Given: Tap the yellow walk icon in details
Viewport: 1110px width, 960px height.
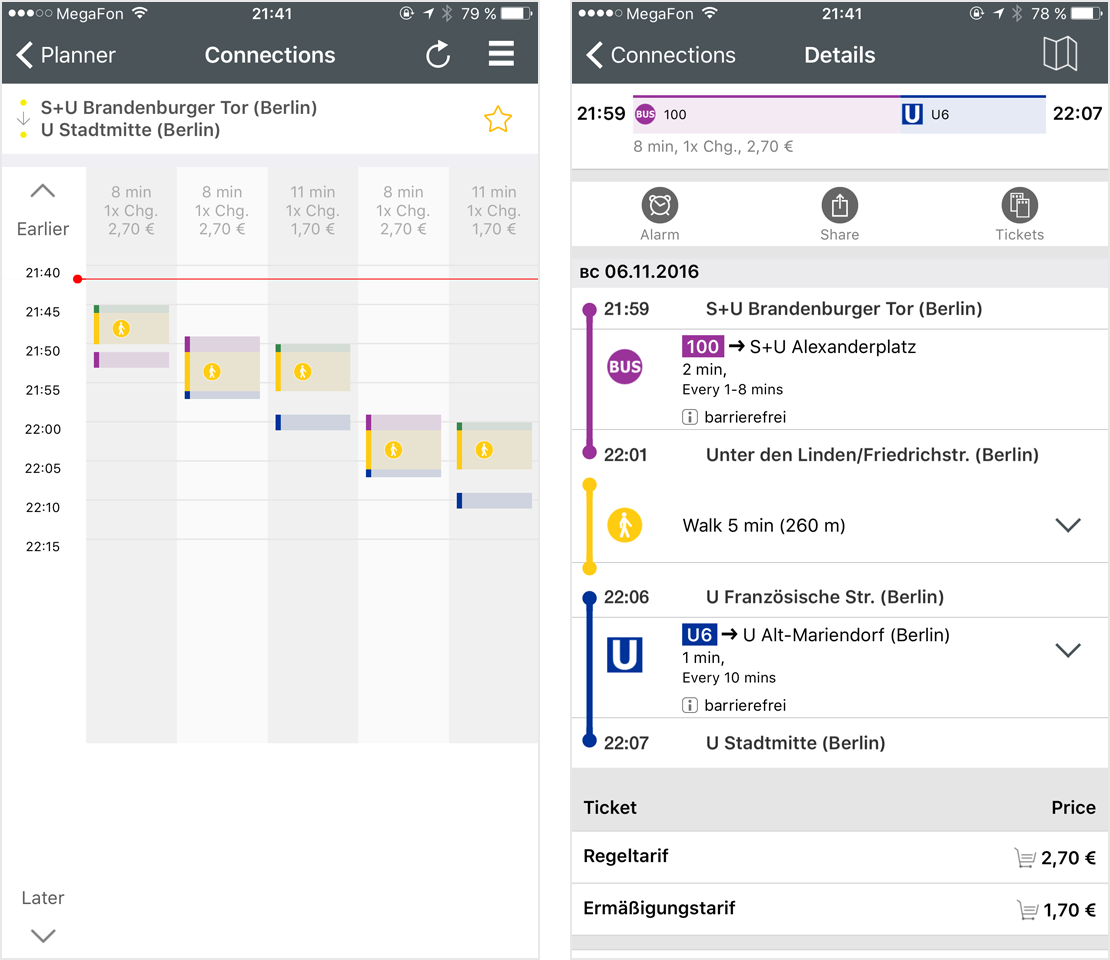Looking at the screenshot, I should click(625, 525).
